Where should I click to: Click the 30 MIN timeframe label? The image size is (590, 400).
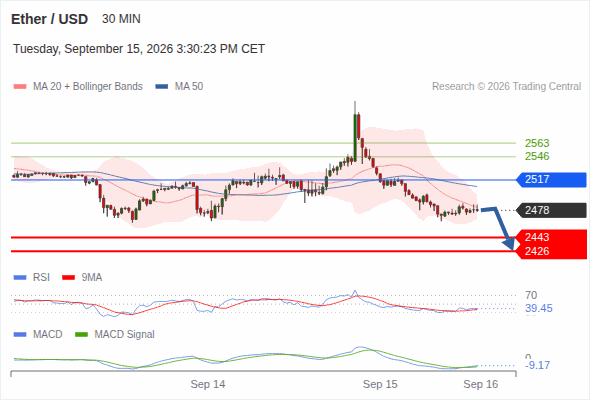(121, 19)
